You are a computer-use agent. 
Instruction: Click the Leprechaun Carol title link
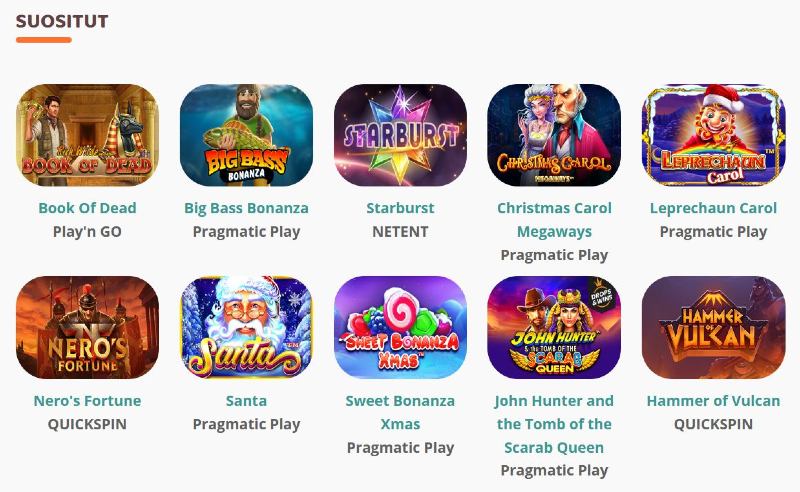point(713,208)
